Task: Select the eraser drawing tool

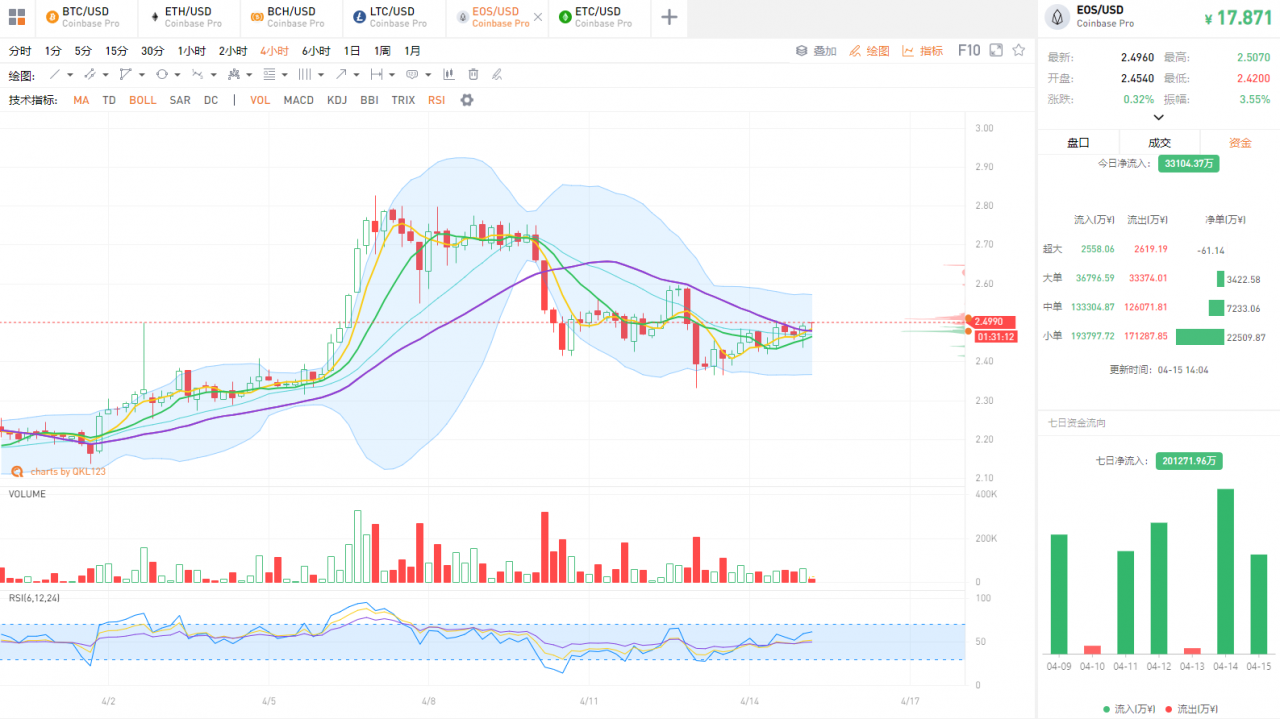Action: coord(494,74)
